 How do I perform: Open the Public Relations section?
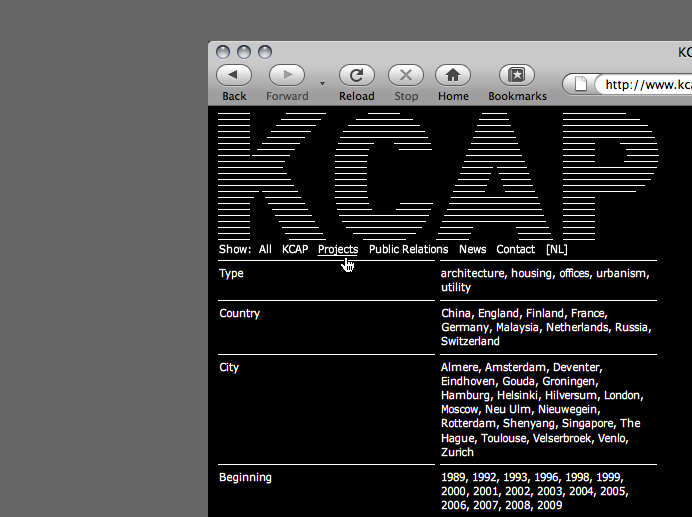point(408,249)
